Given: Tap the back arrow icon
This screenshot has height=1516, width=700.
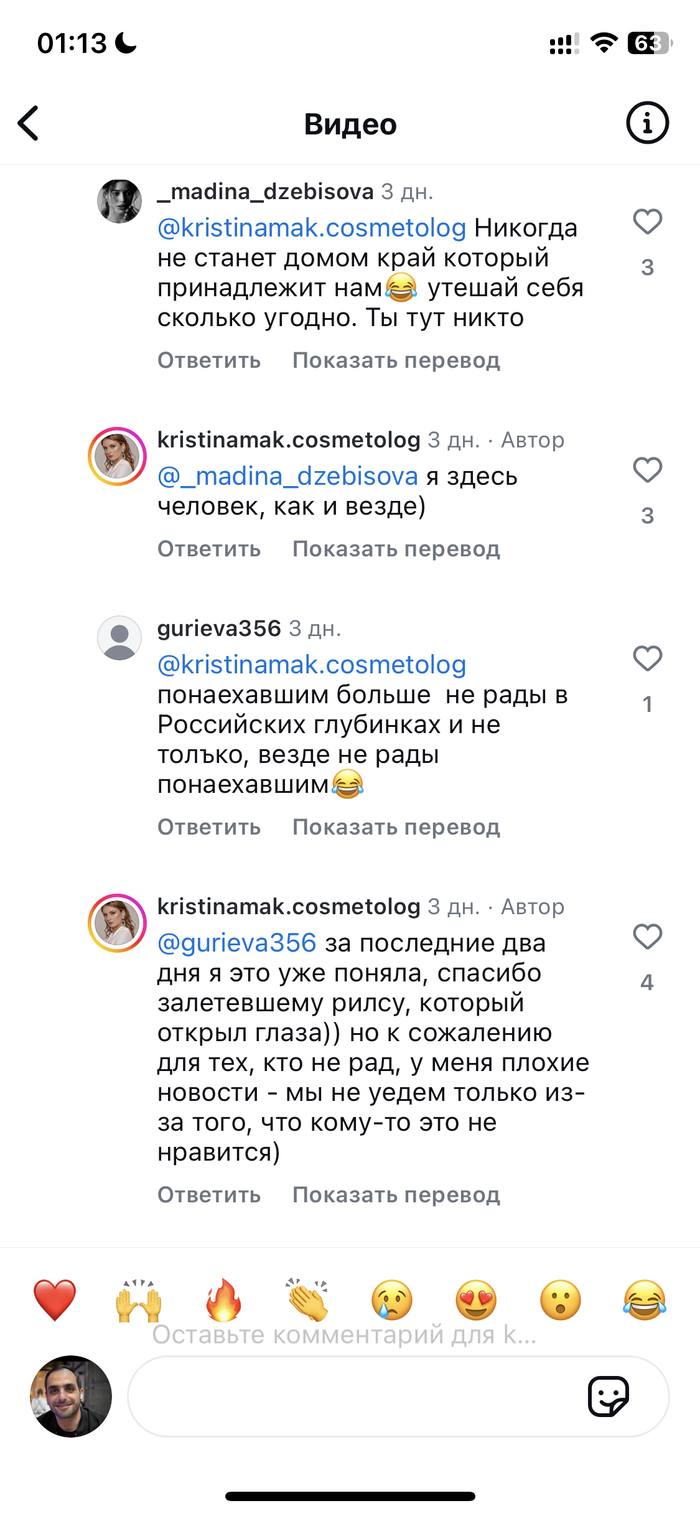Looking at the screenshot, I should pos(29,124).
